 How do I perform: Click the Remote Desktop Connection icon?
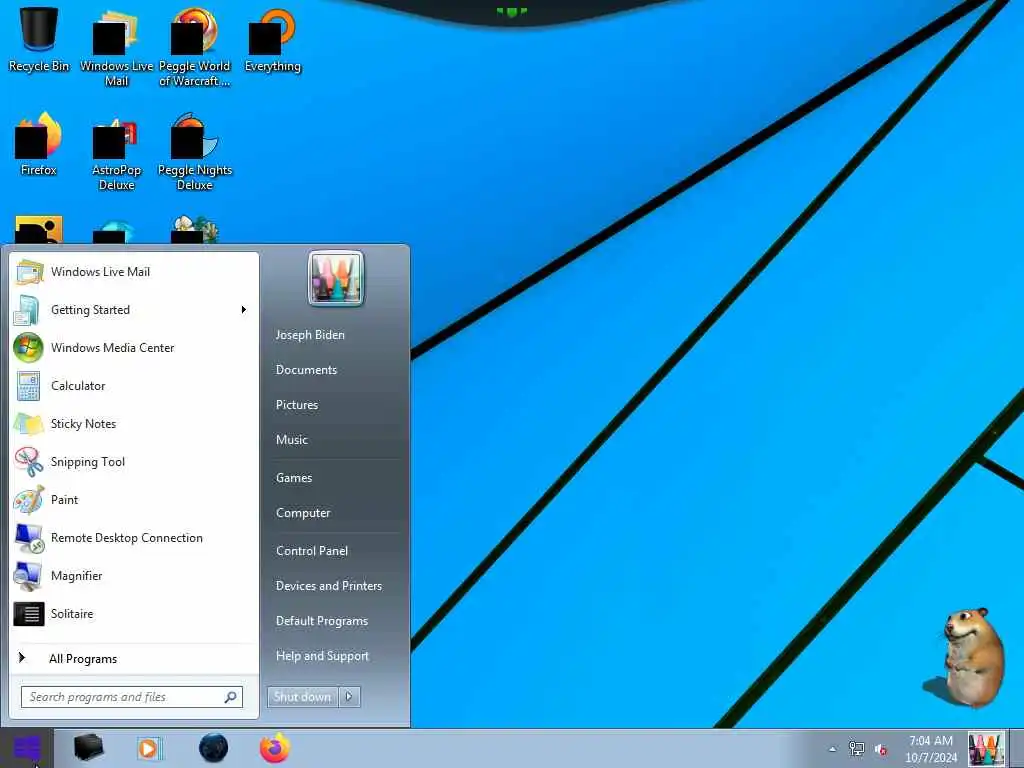[x=29, y=538]
